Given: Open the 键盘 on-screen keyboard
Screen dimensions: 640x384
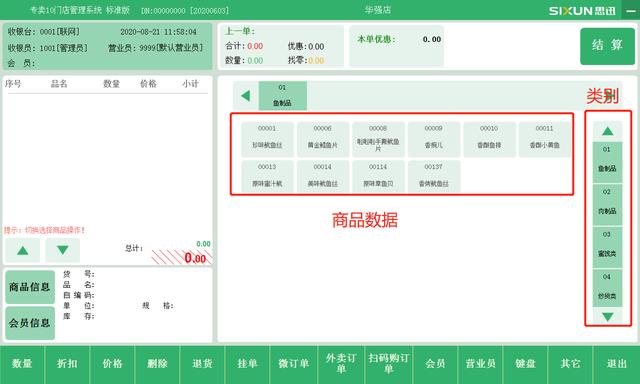Looking at the screenshot, I should 525,364.
